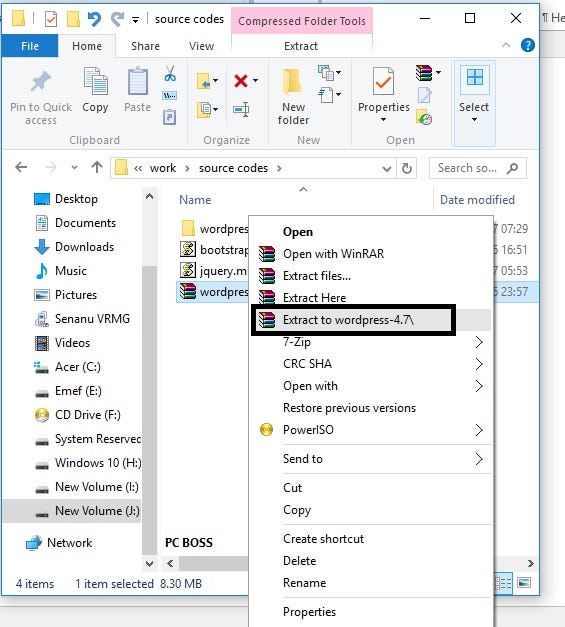Open the Extract tab
565x627 pixels.
coord(301,46)
